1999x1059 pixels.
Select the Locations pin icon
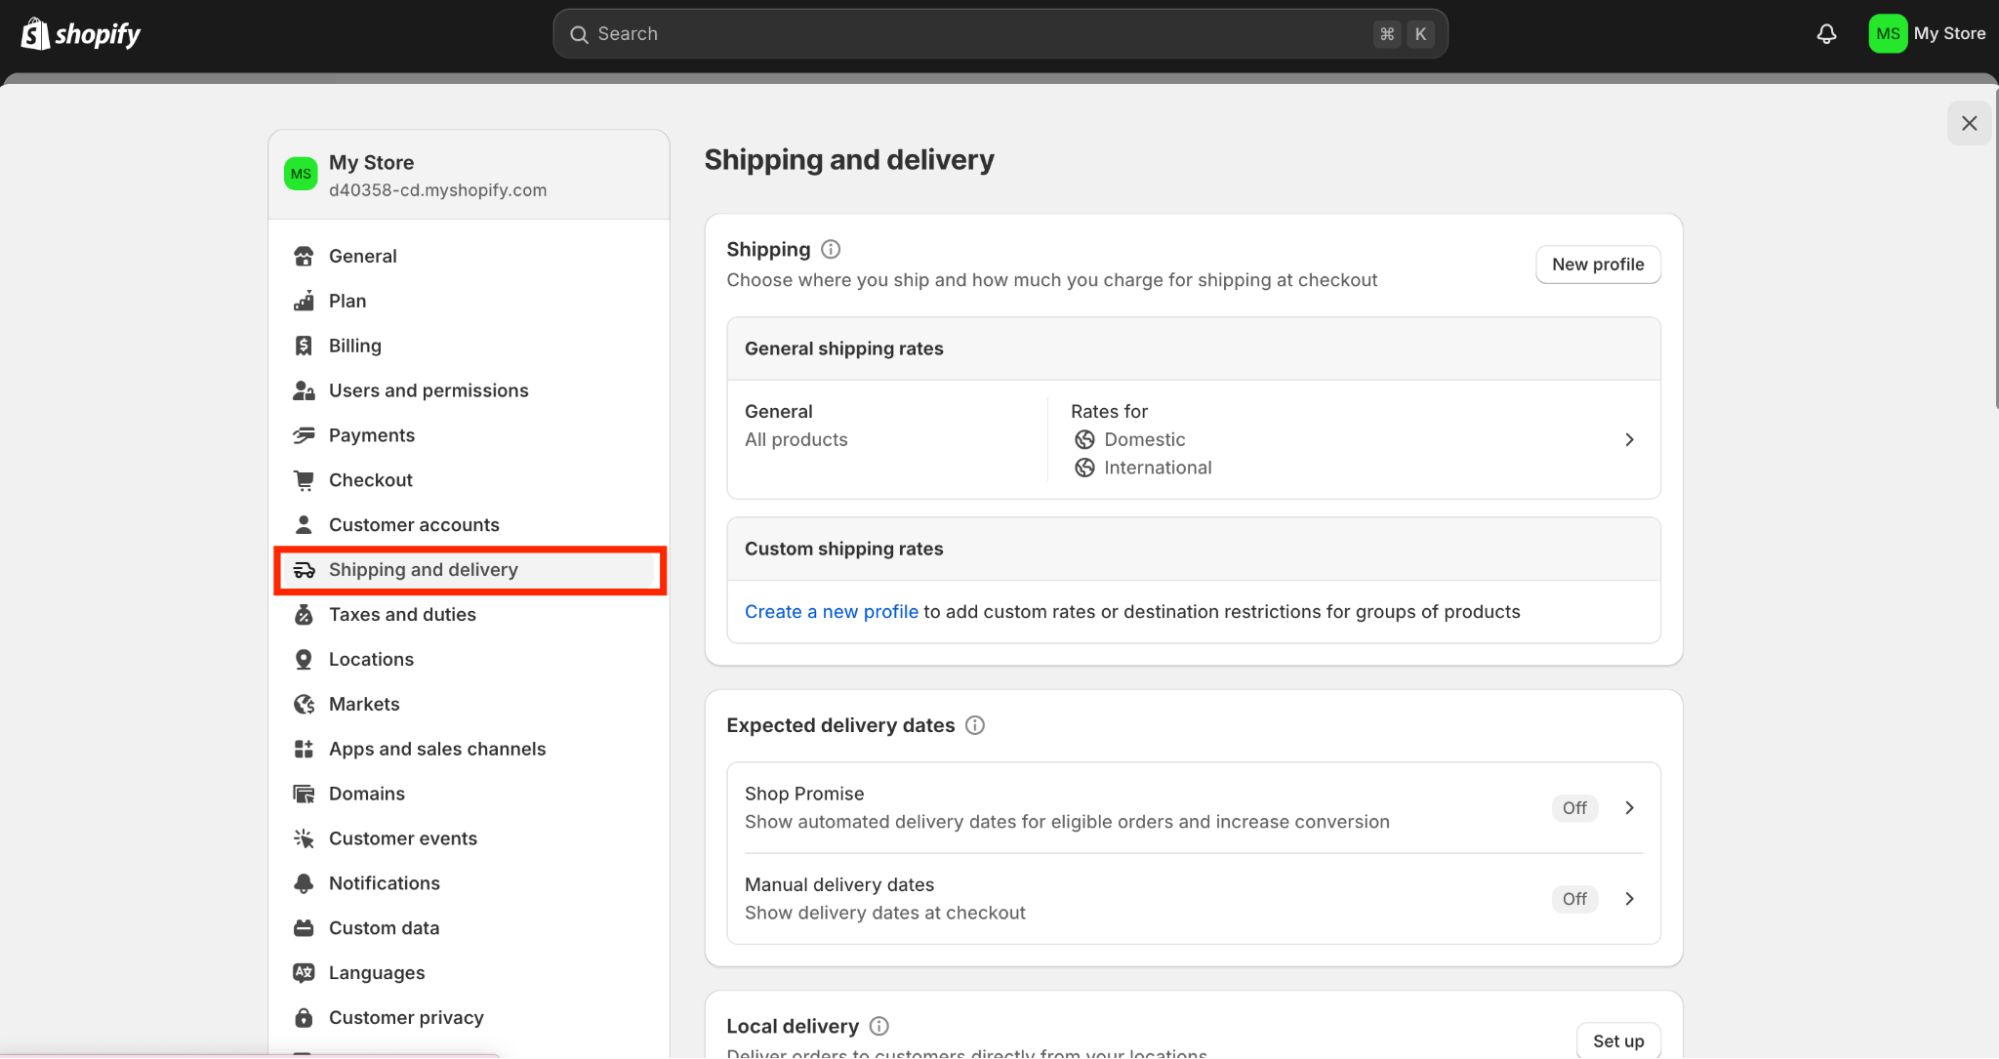click(303, 658)
